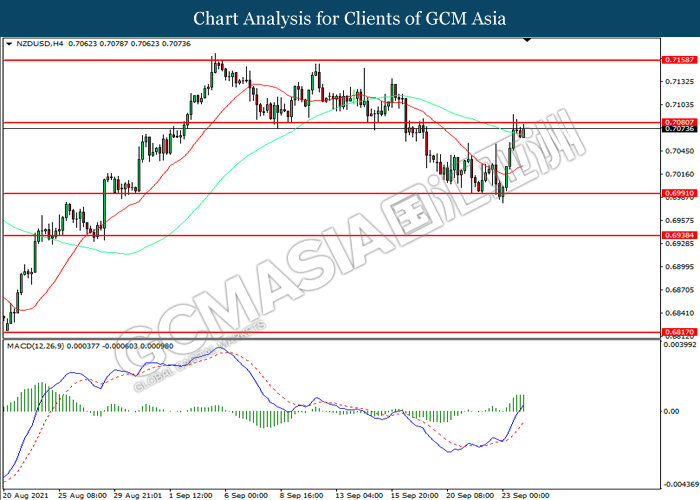Image resolution: width=700 pixels, height=500 pixels.
Task: Click the 0.71035 price scale value
Action: [x=679, y=105]
